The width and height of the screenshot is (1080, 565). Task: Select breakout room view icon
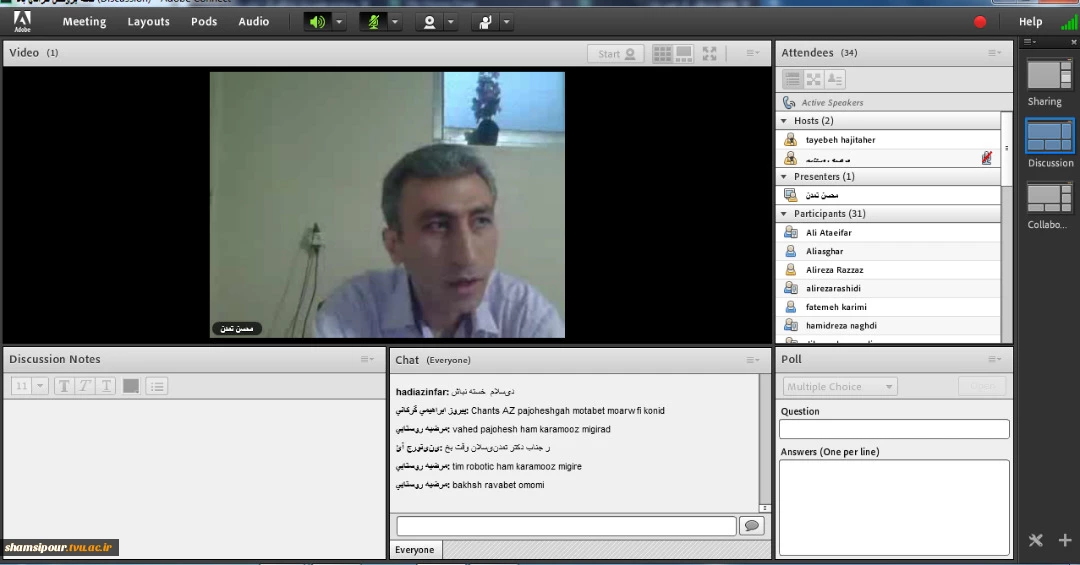coord(813,79)
